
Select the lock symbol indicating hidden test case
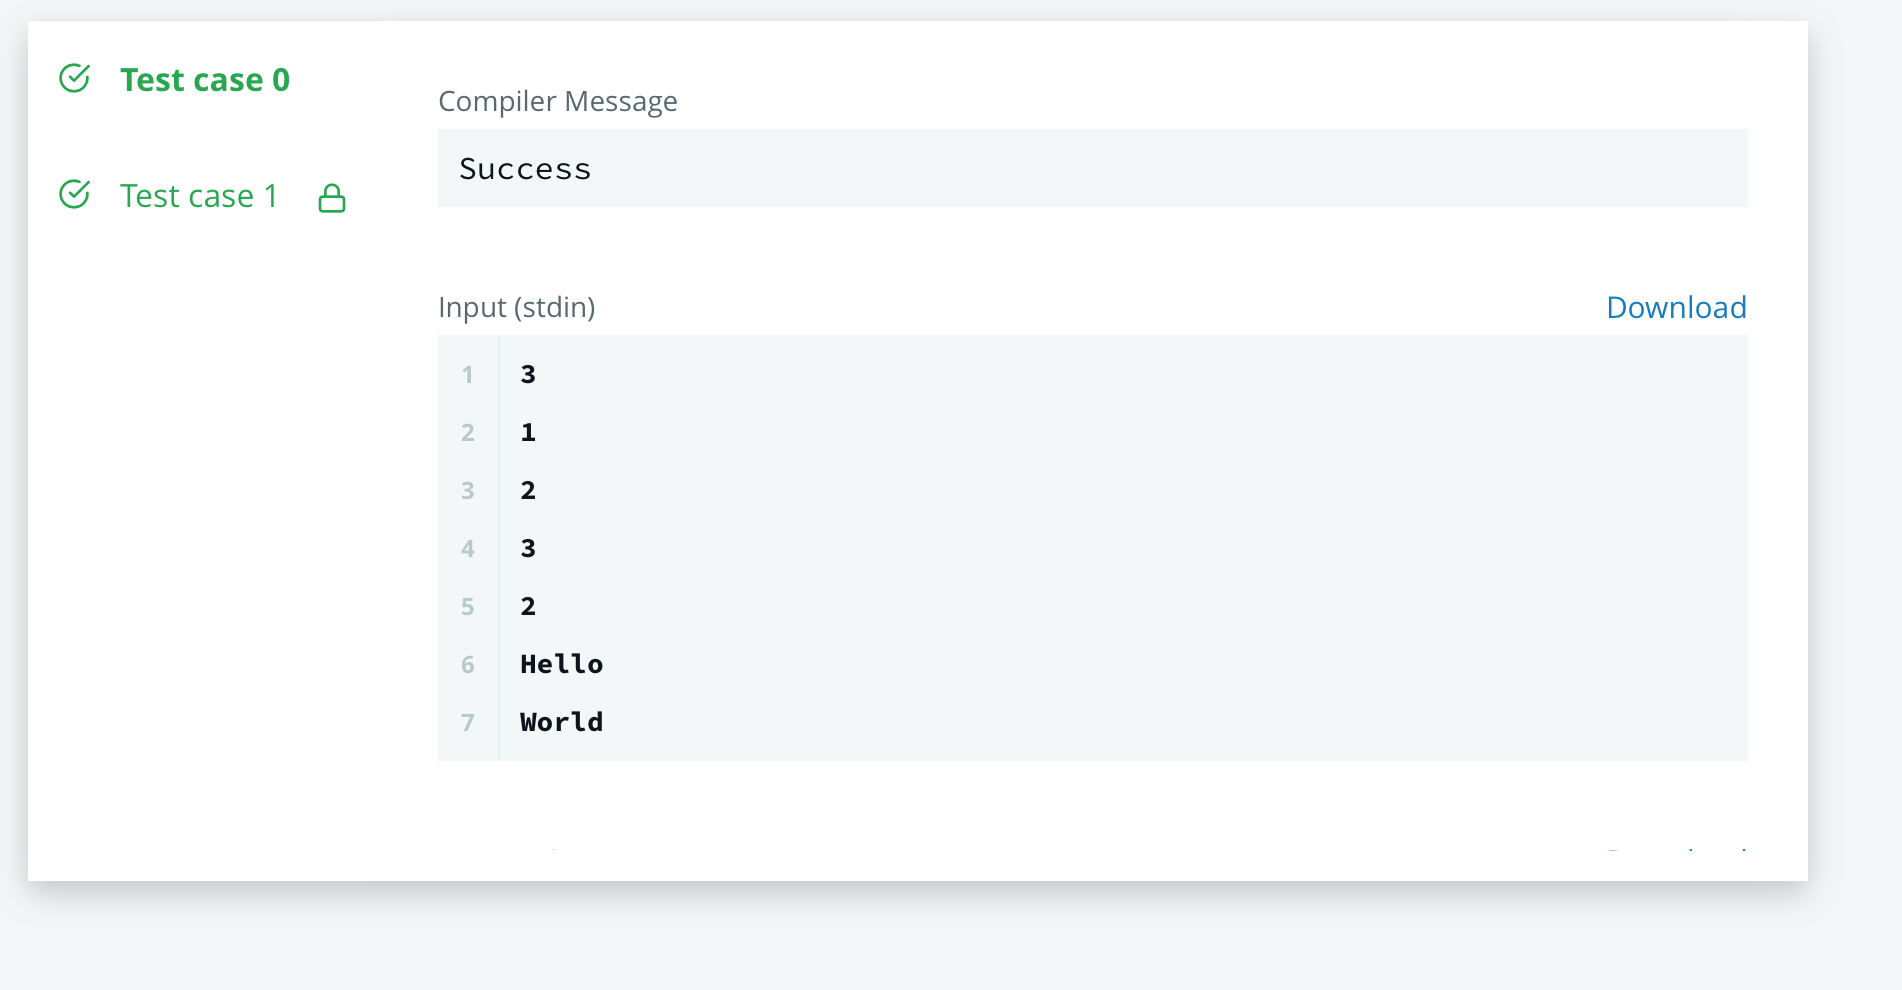coord(331,197)
